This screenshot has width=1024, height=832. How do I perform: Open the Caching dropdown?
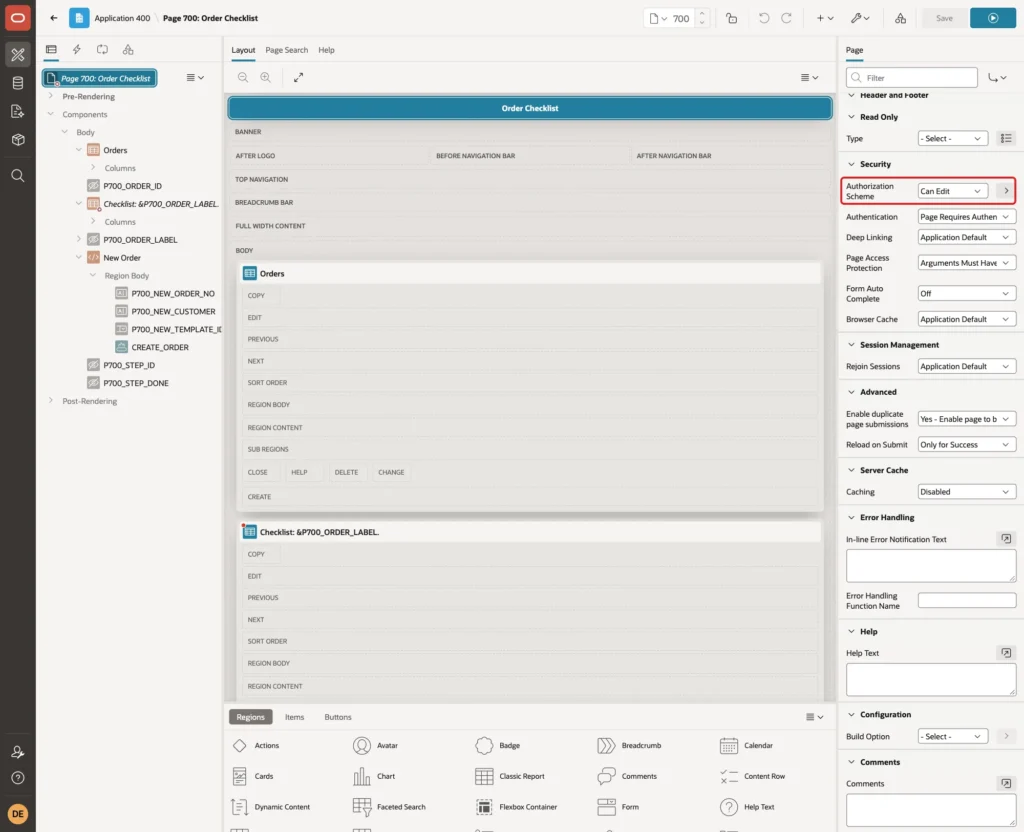click(967, 492)
